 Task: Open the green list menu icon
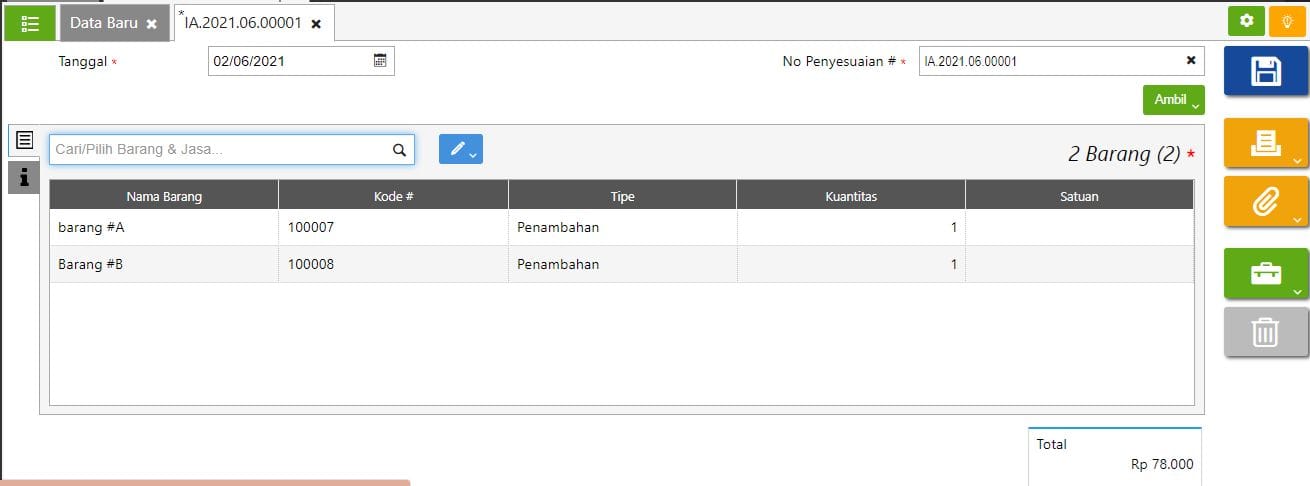[x=30, y=23]
